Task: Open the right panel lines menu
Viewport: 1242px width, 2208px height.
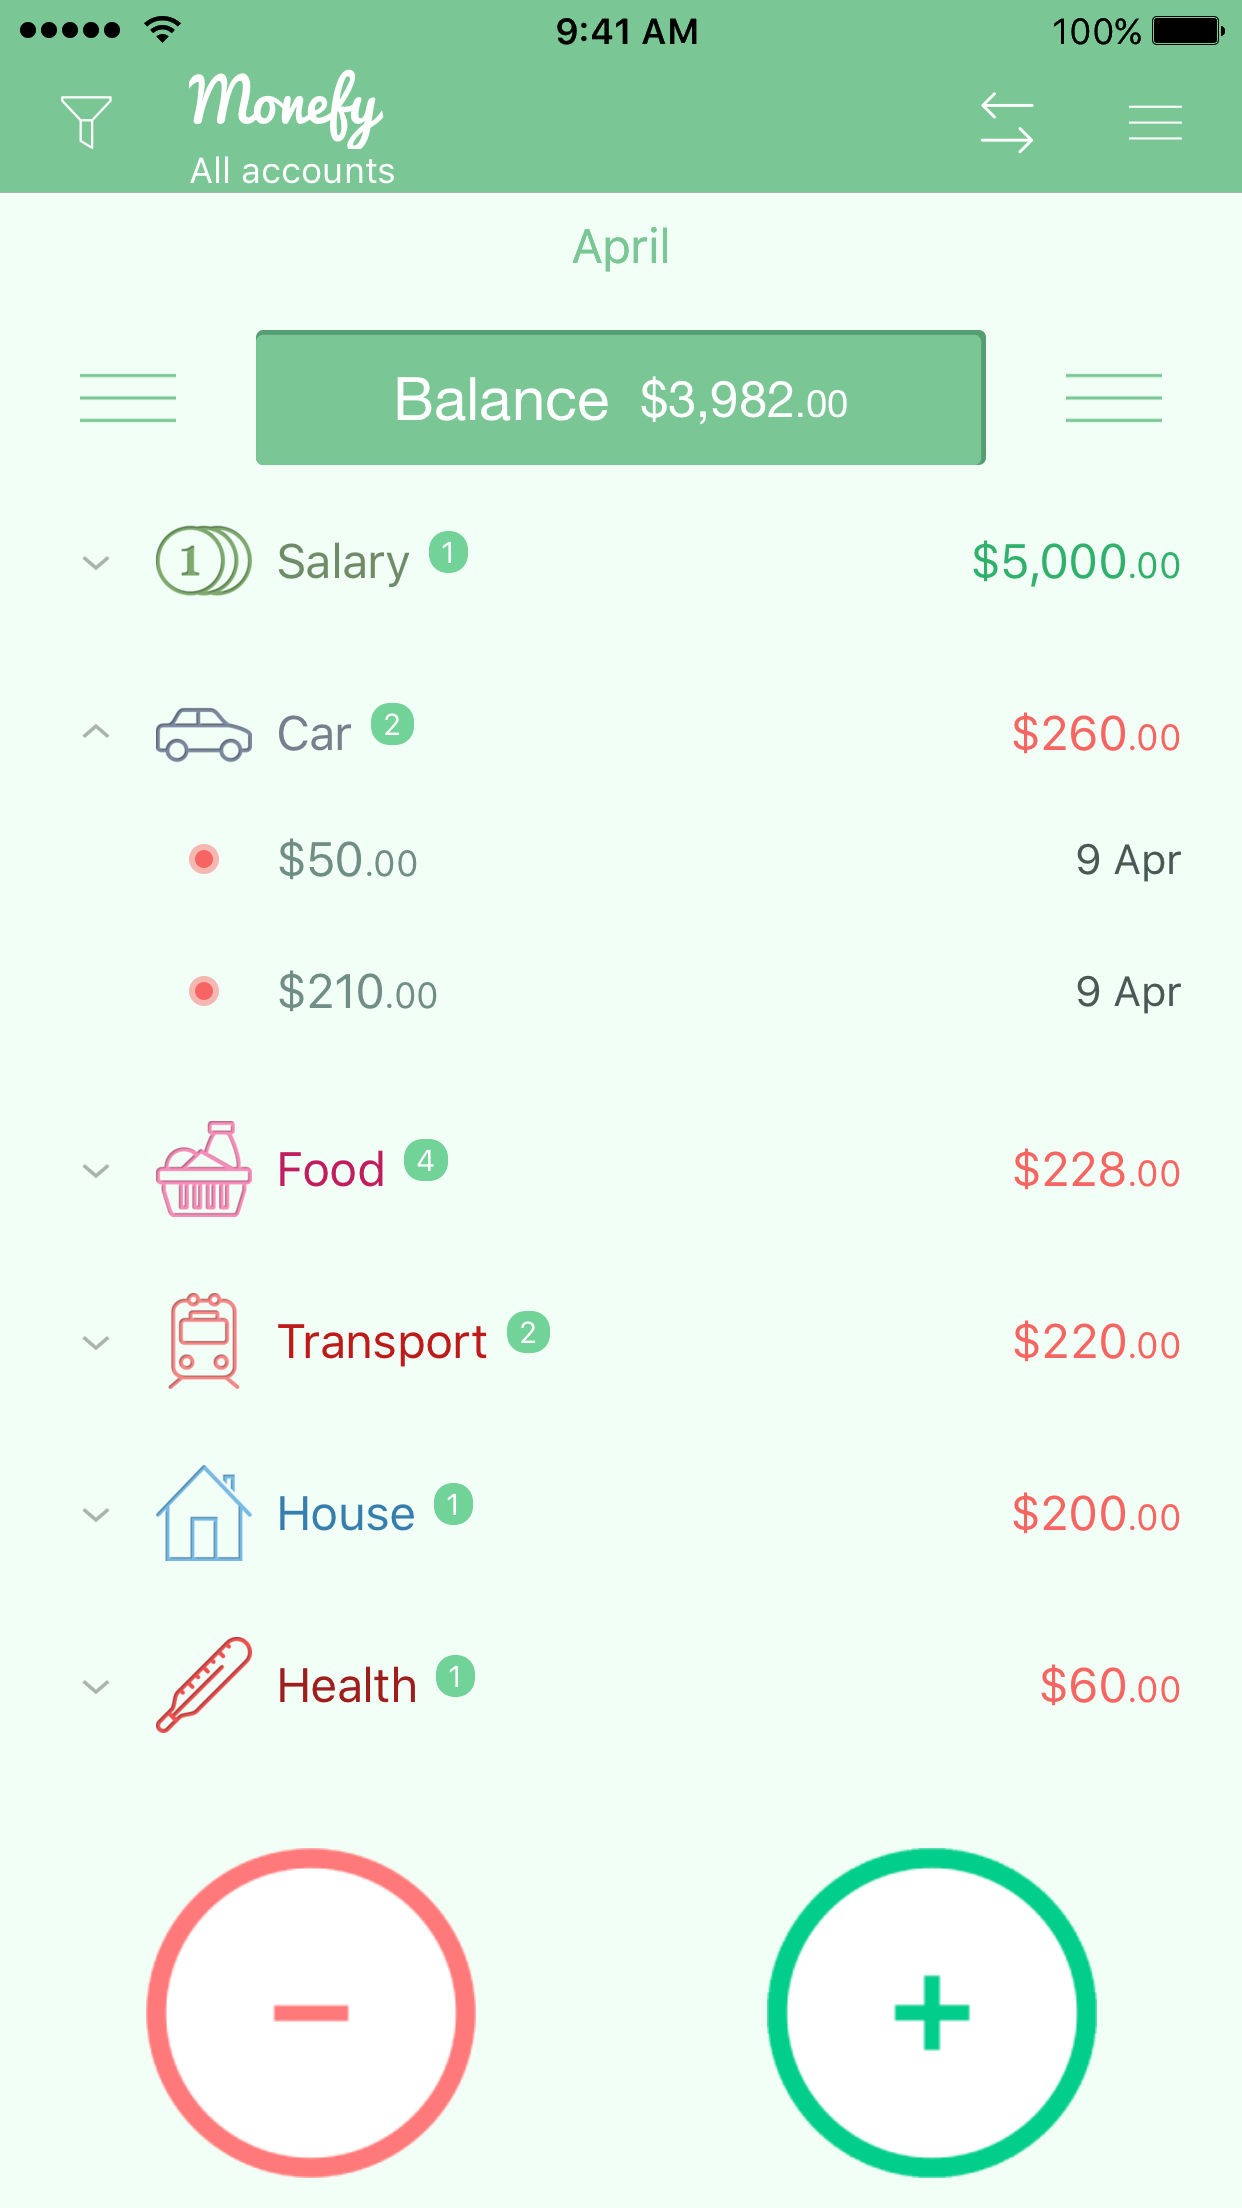Action: [x=1113, y=398]
